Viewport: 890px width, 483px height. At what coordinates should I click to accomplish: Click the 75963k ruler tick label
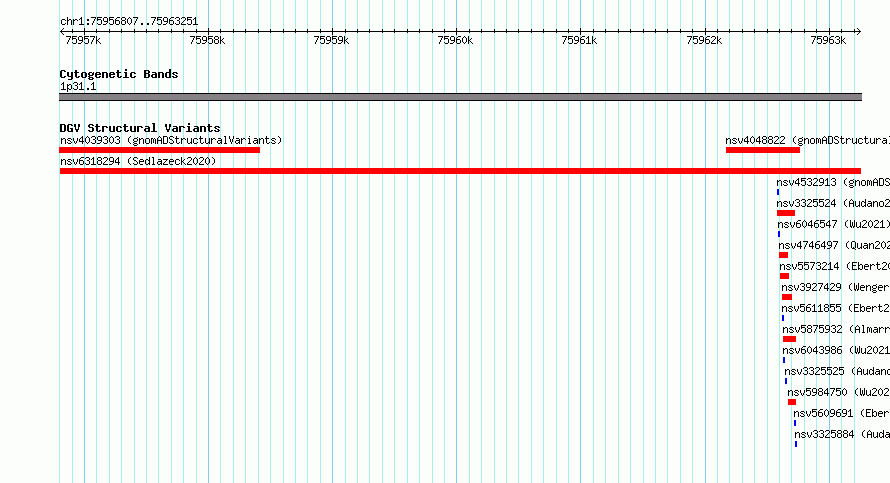[x=828, y=40]
